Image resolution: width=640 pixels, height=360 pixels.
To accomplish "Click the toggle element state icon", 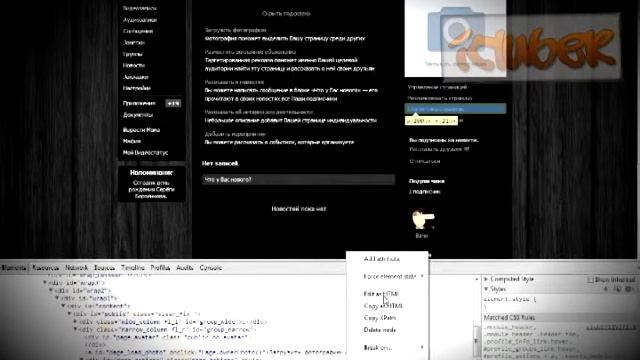I will coord(617,289).
